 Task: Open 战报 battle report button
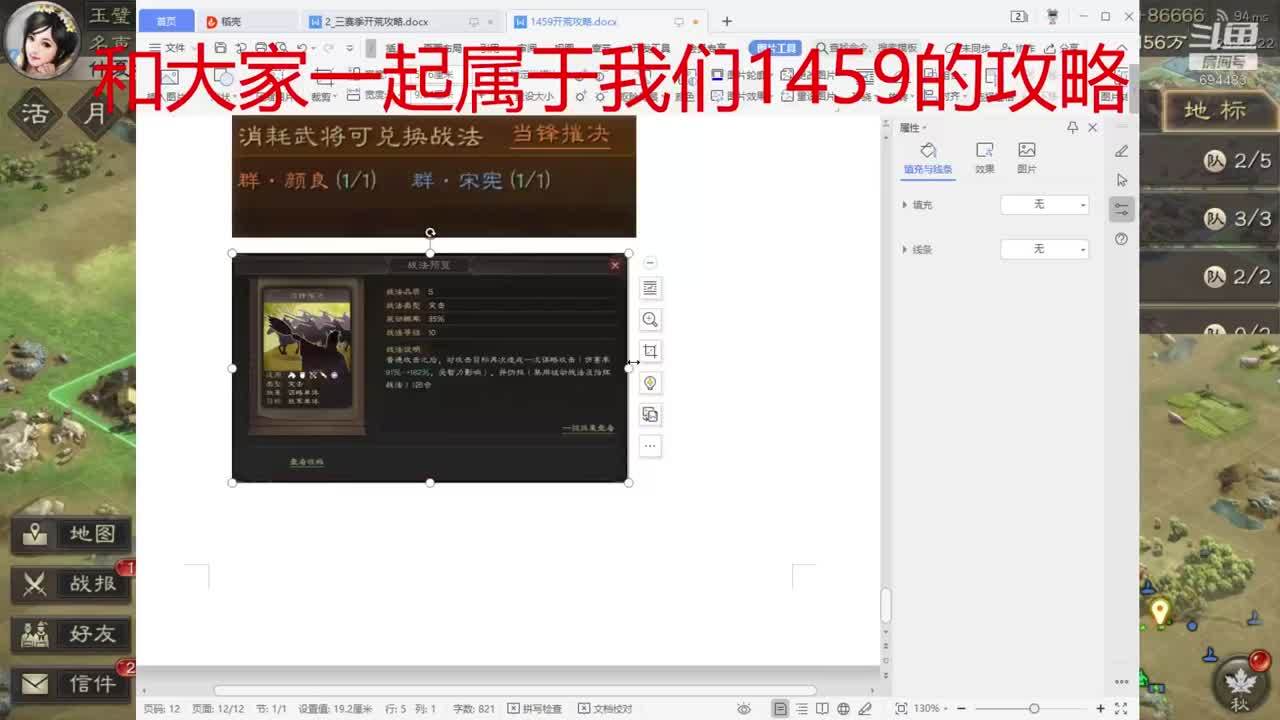click(x=70, y=583)
